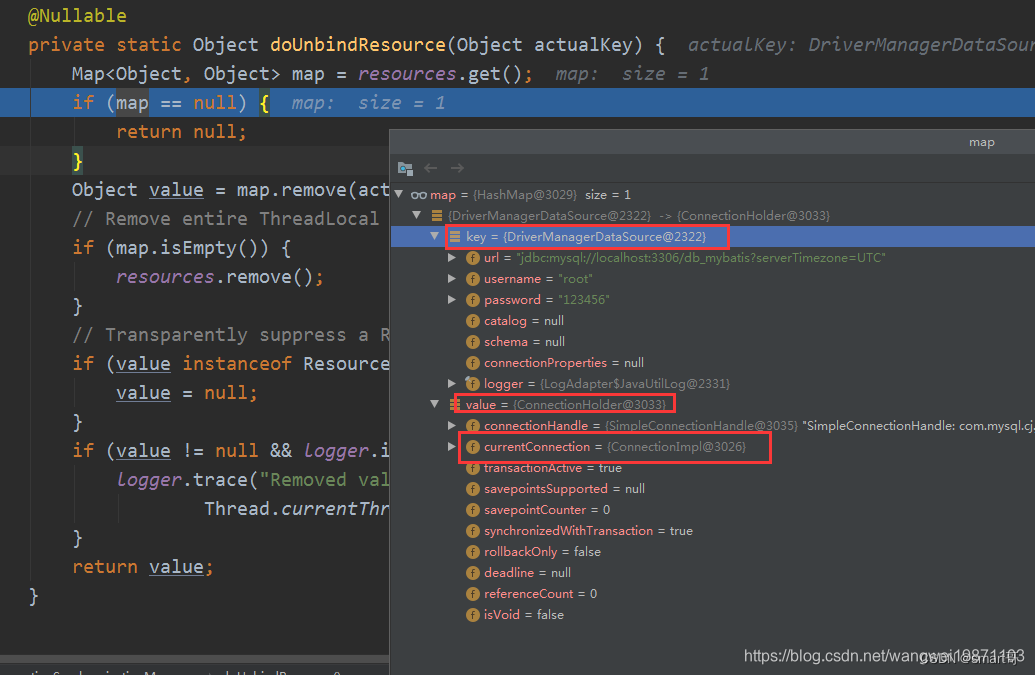Screen dimensions: 1035x675
Task: Click the map watch glasses icon
Action: pyautogui.click(x=418, y=195)
